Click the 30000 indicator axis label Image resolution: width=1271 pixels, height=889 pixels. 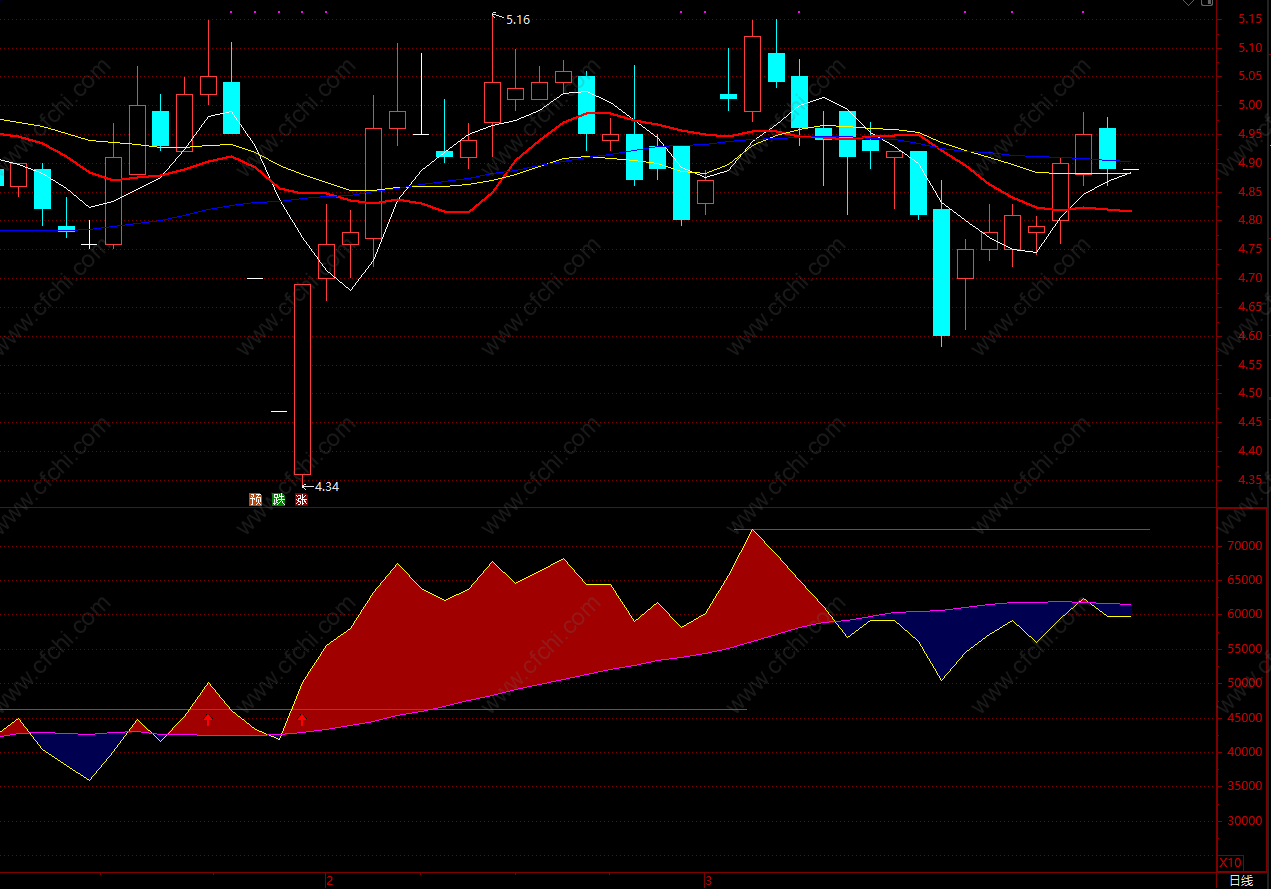click(1245, 821)
